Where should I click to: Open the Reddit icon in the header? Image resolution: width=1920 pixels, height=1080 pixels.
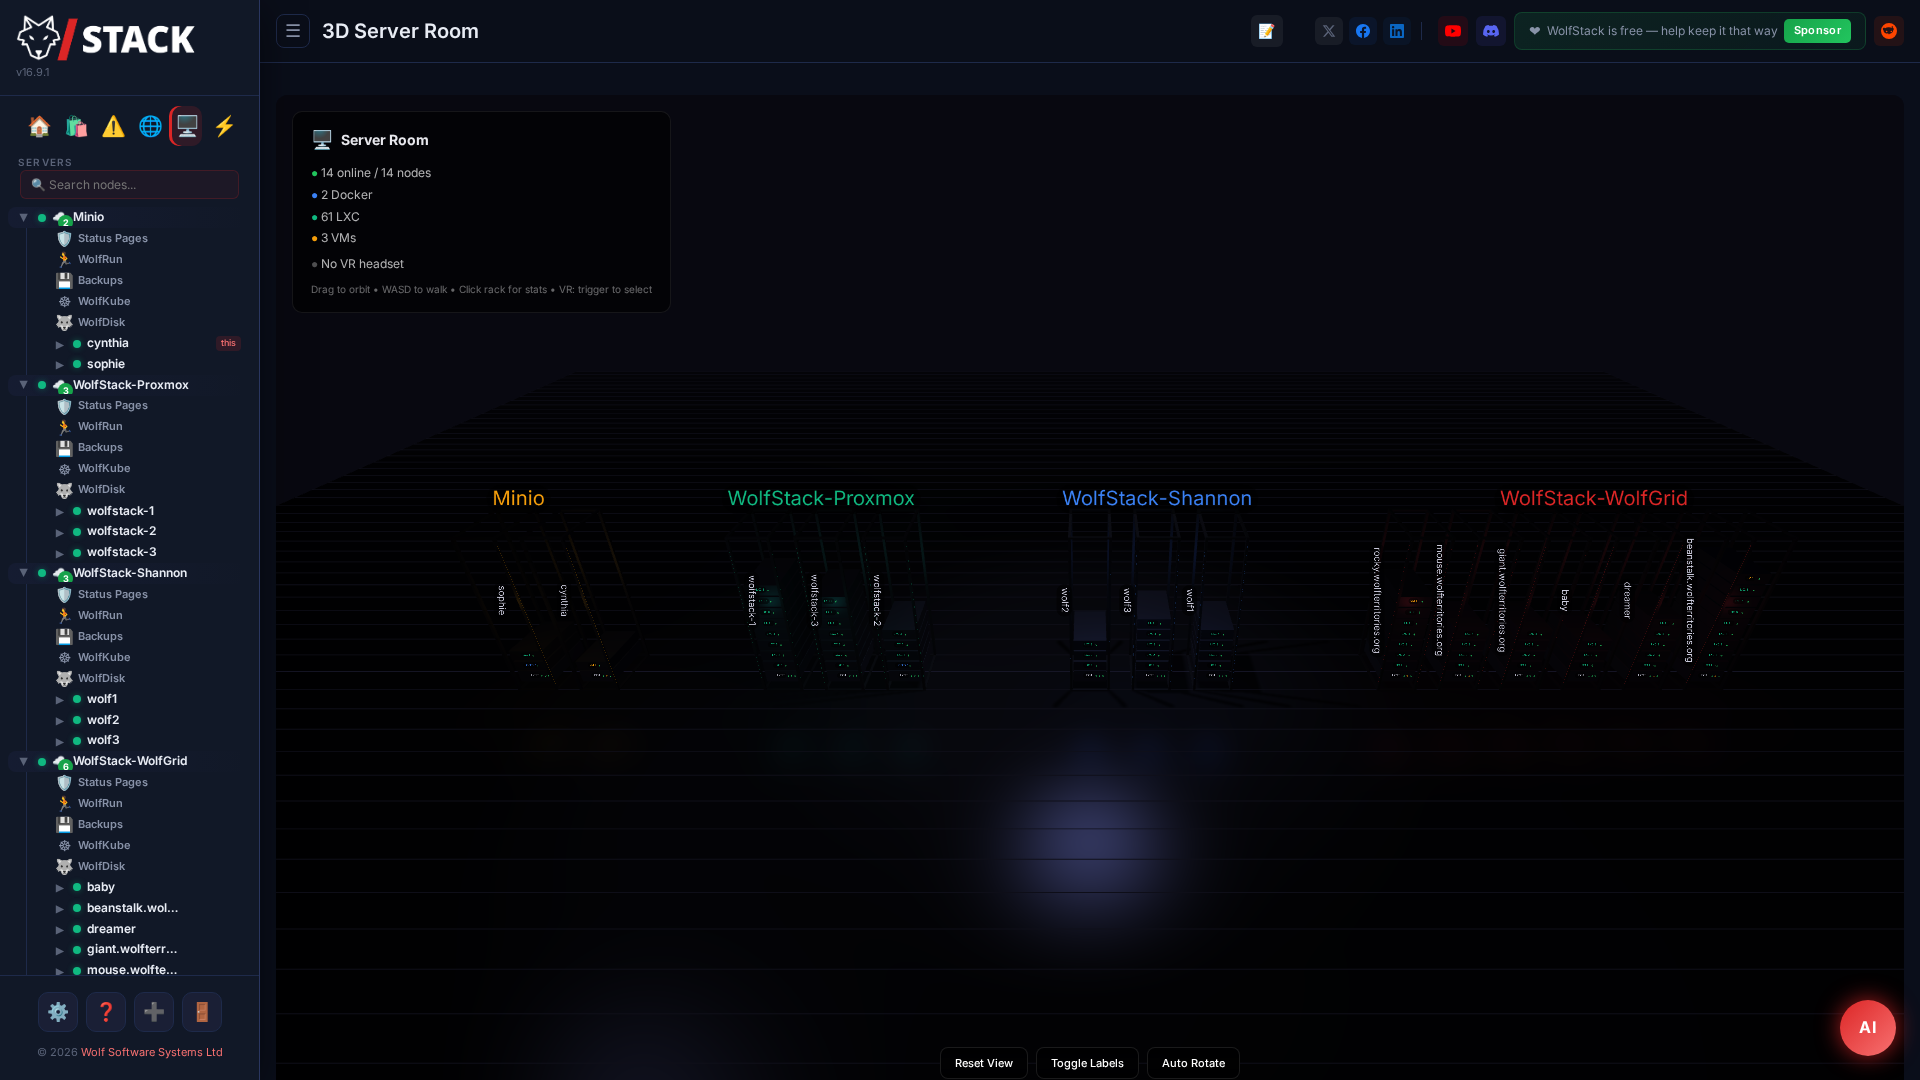1889,31
